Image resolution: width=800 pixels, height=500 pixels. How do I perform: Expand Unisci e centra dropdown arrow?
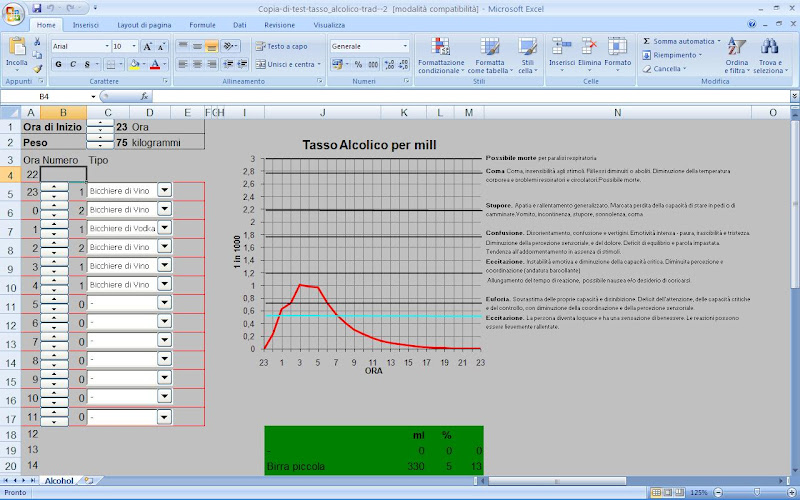point(319,64)
